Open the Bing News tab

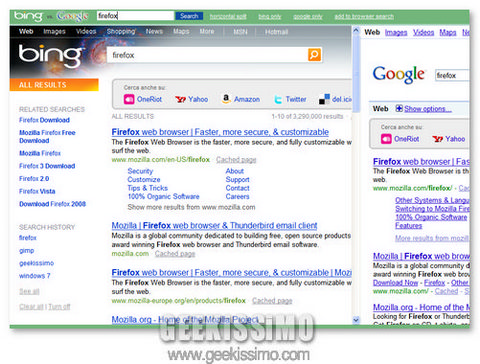click(x=154, y=32)
